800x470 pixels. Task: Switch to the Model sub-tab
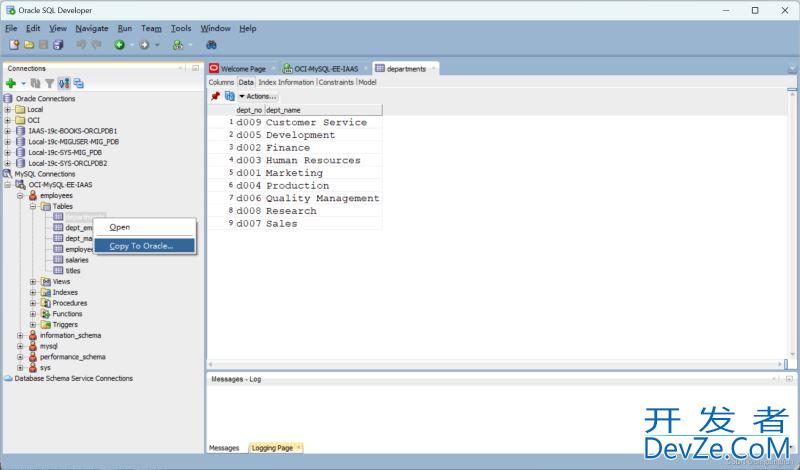pos(367,82)
